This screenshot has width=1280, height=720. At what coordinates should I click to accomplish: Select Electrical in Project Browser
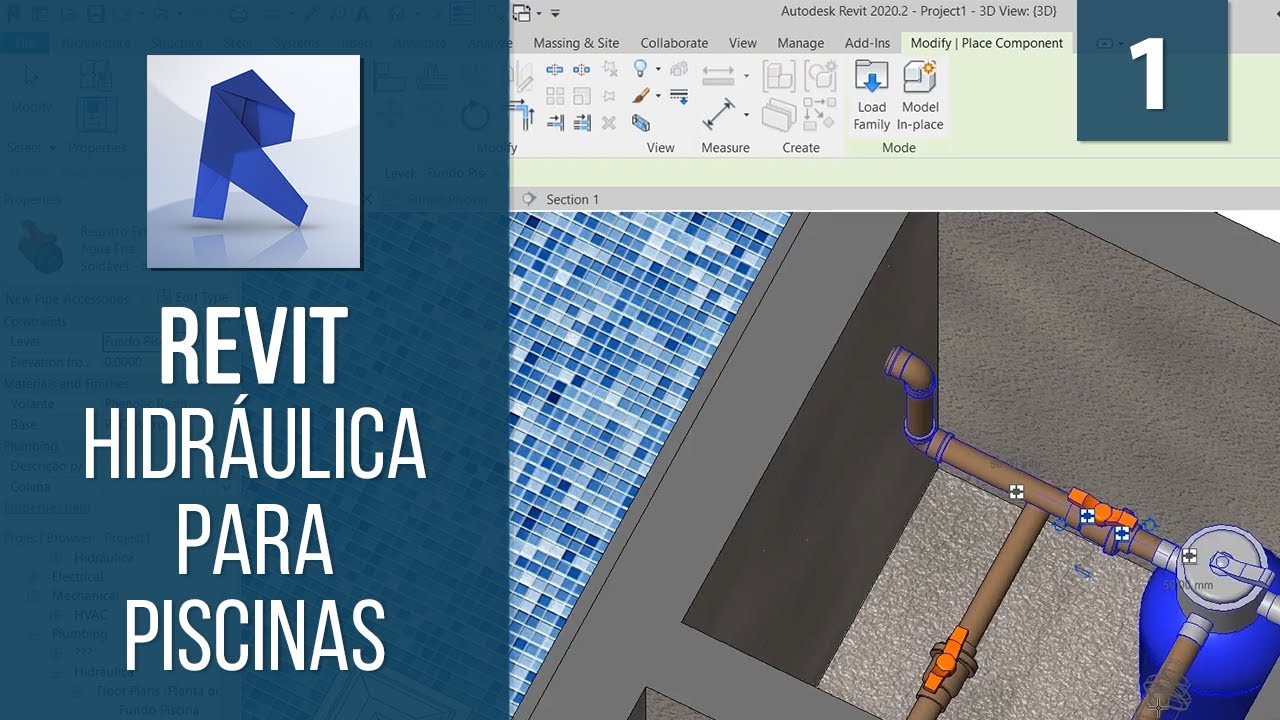(x=77, y=576)
